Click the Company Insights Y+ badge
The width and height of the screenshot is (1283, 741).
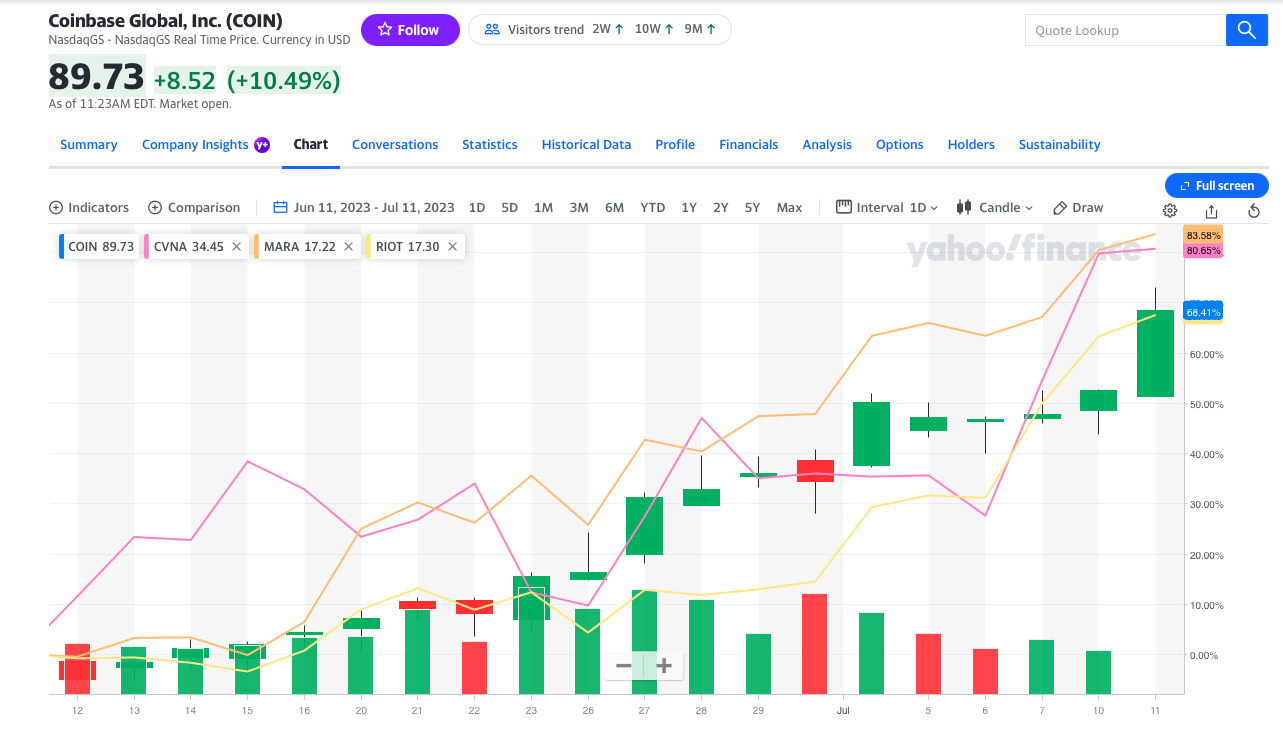point(262,144)
